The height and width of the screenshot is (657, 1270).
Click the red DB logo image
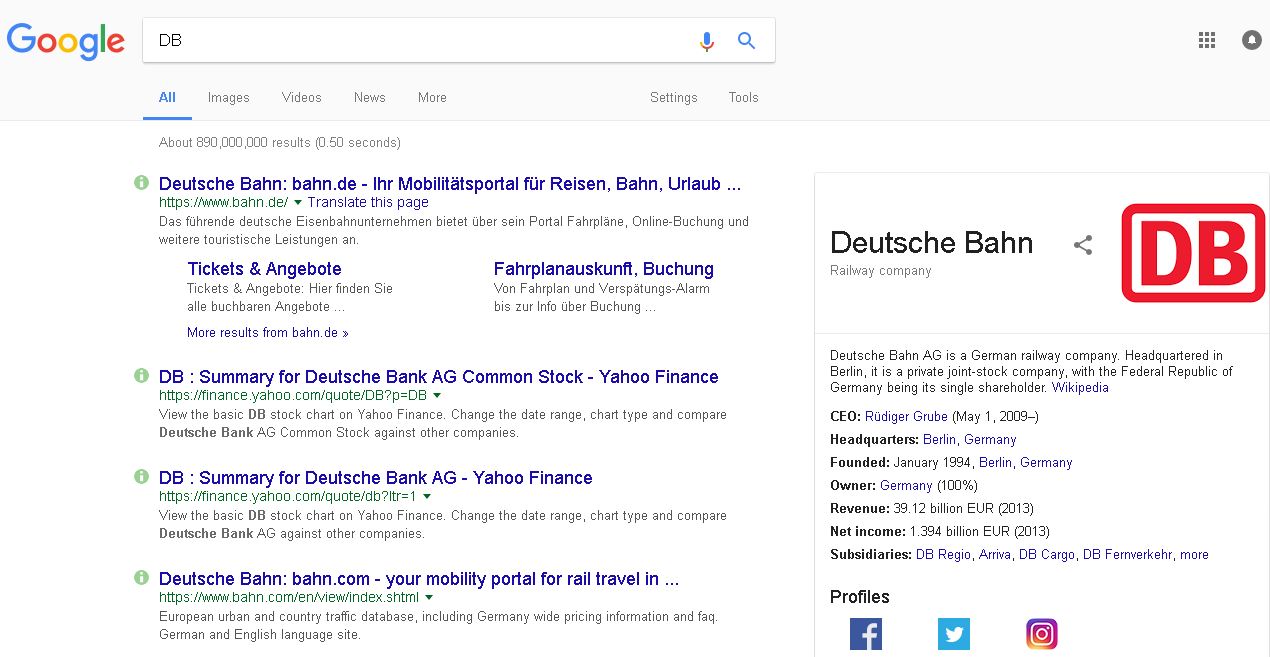[x=1193, y=253]
